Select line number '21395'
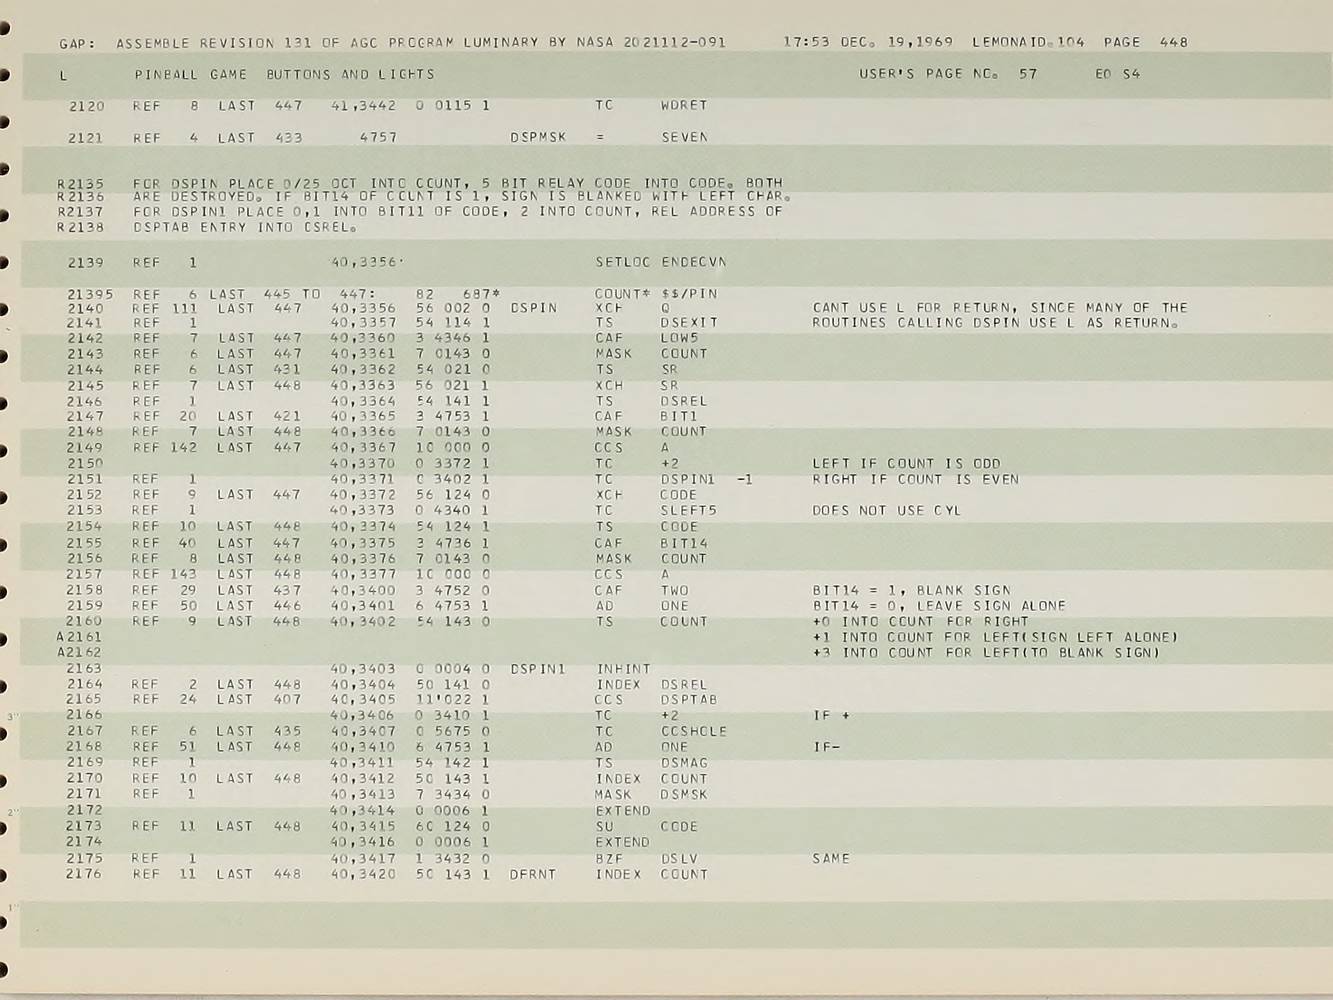 click(90, 294)
